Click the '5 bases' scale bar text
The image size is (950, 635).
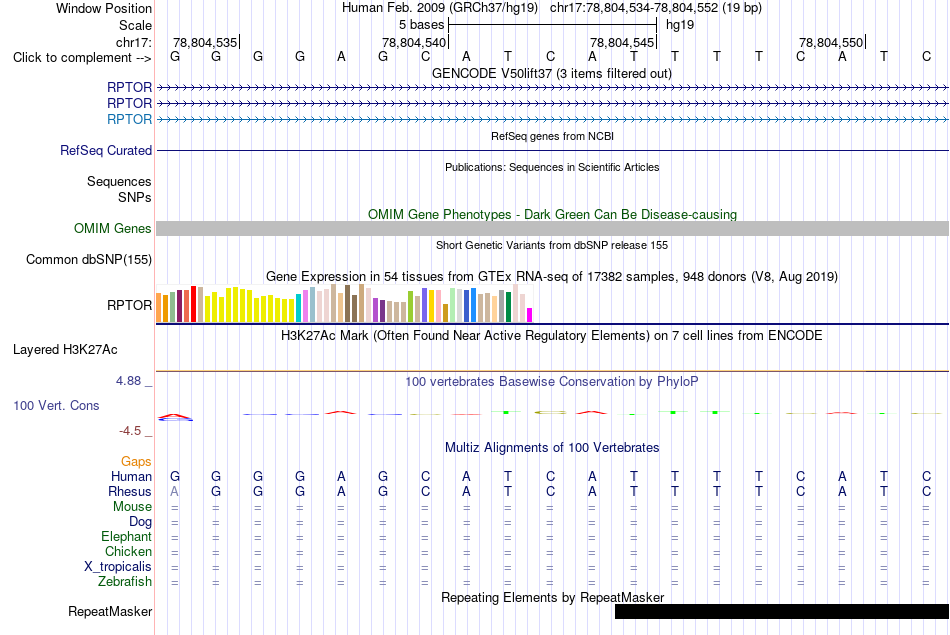(421, 25)
